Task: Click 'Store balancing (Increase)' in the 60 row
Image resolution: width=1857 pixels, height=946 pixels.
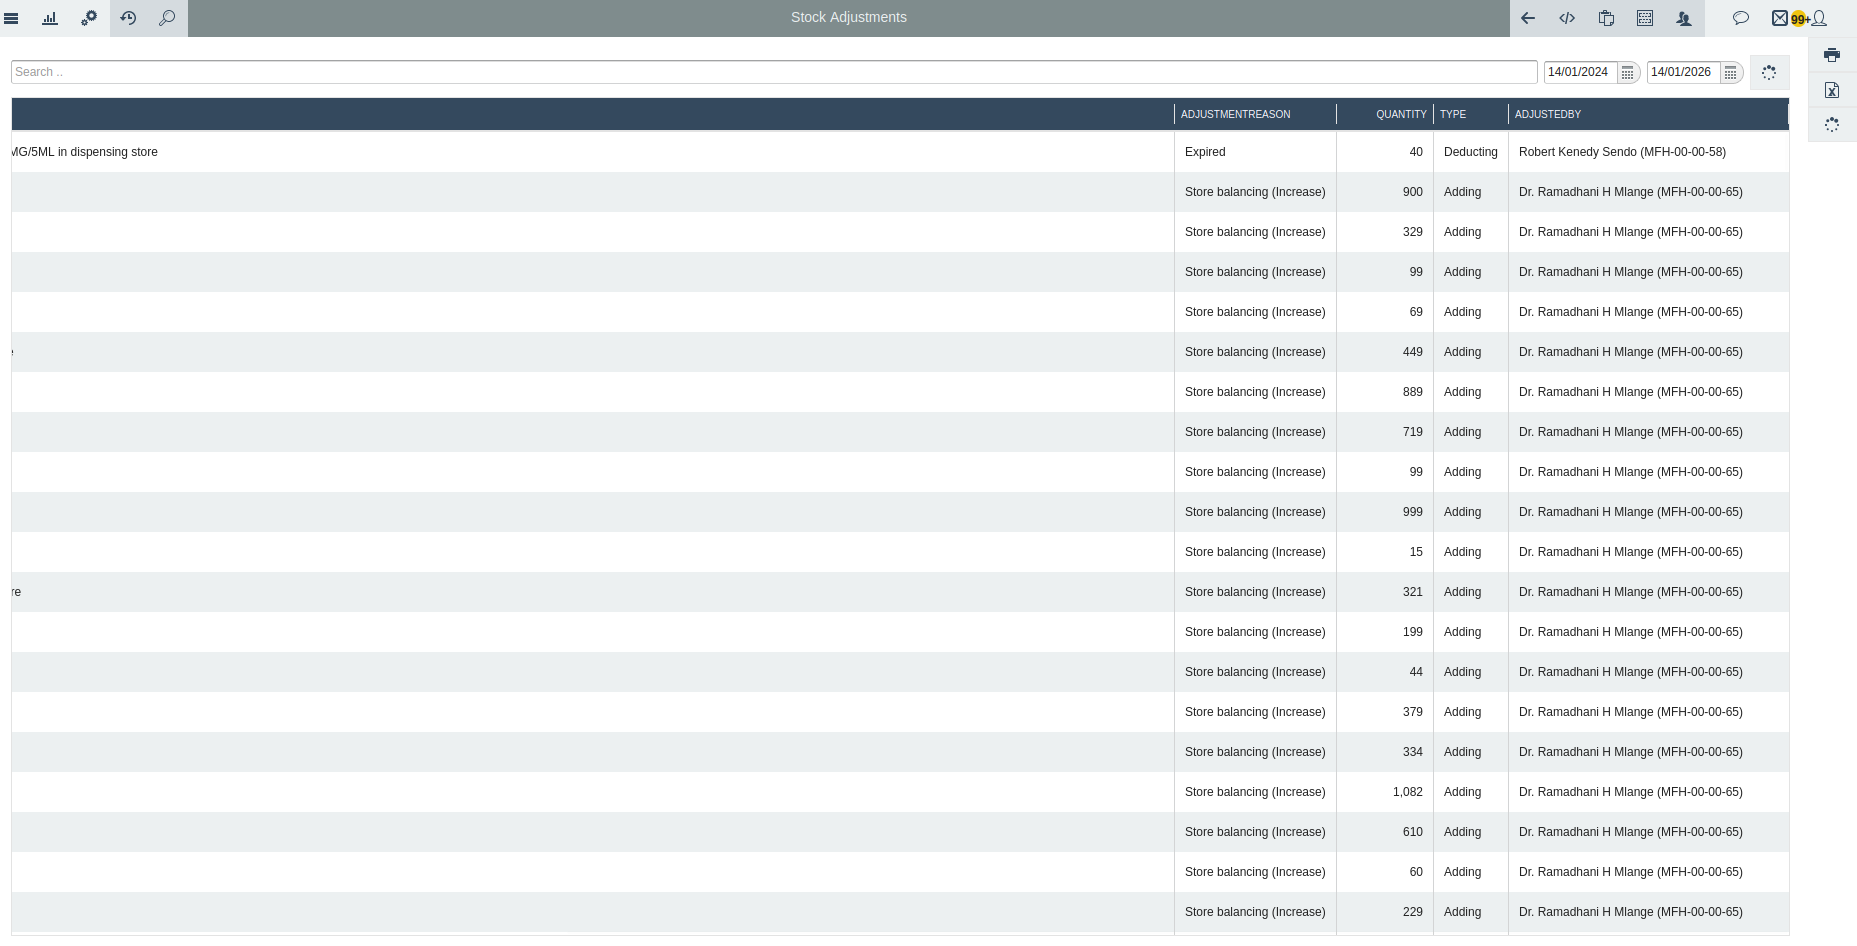Action: pos(1255,872)
